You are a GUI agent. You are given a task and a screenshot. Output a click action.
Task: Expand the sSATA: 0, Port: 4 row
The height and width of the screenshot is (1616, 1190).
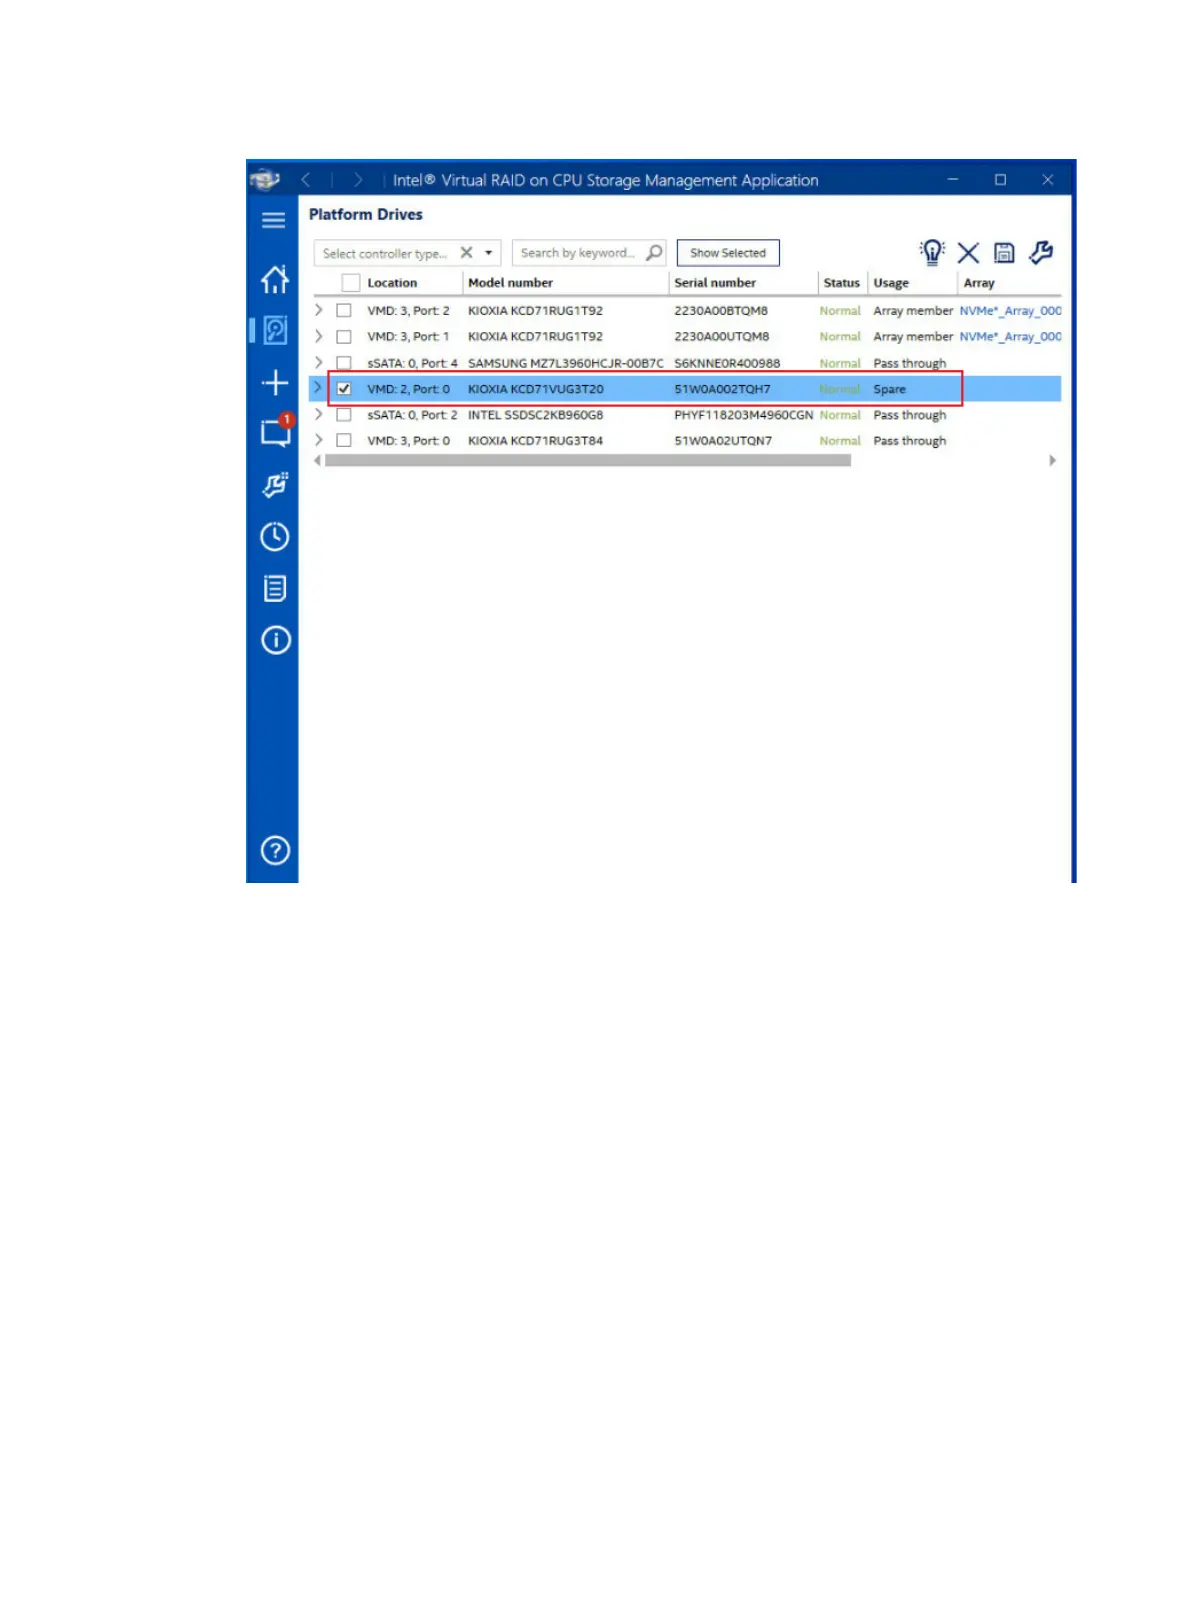tap(319, 362)
